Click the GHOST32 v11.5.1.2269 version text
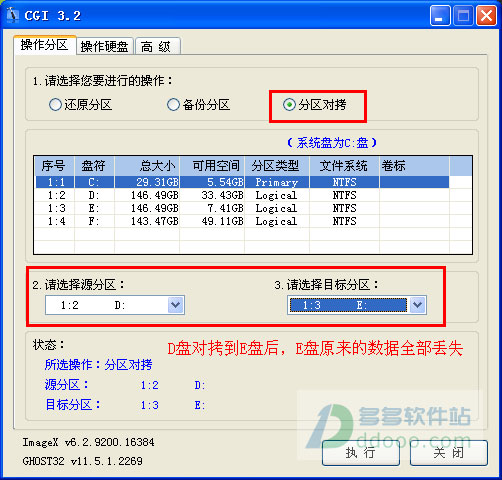This screenshot has height=480, width=502. (x=83, y=461)
